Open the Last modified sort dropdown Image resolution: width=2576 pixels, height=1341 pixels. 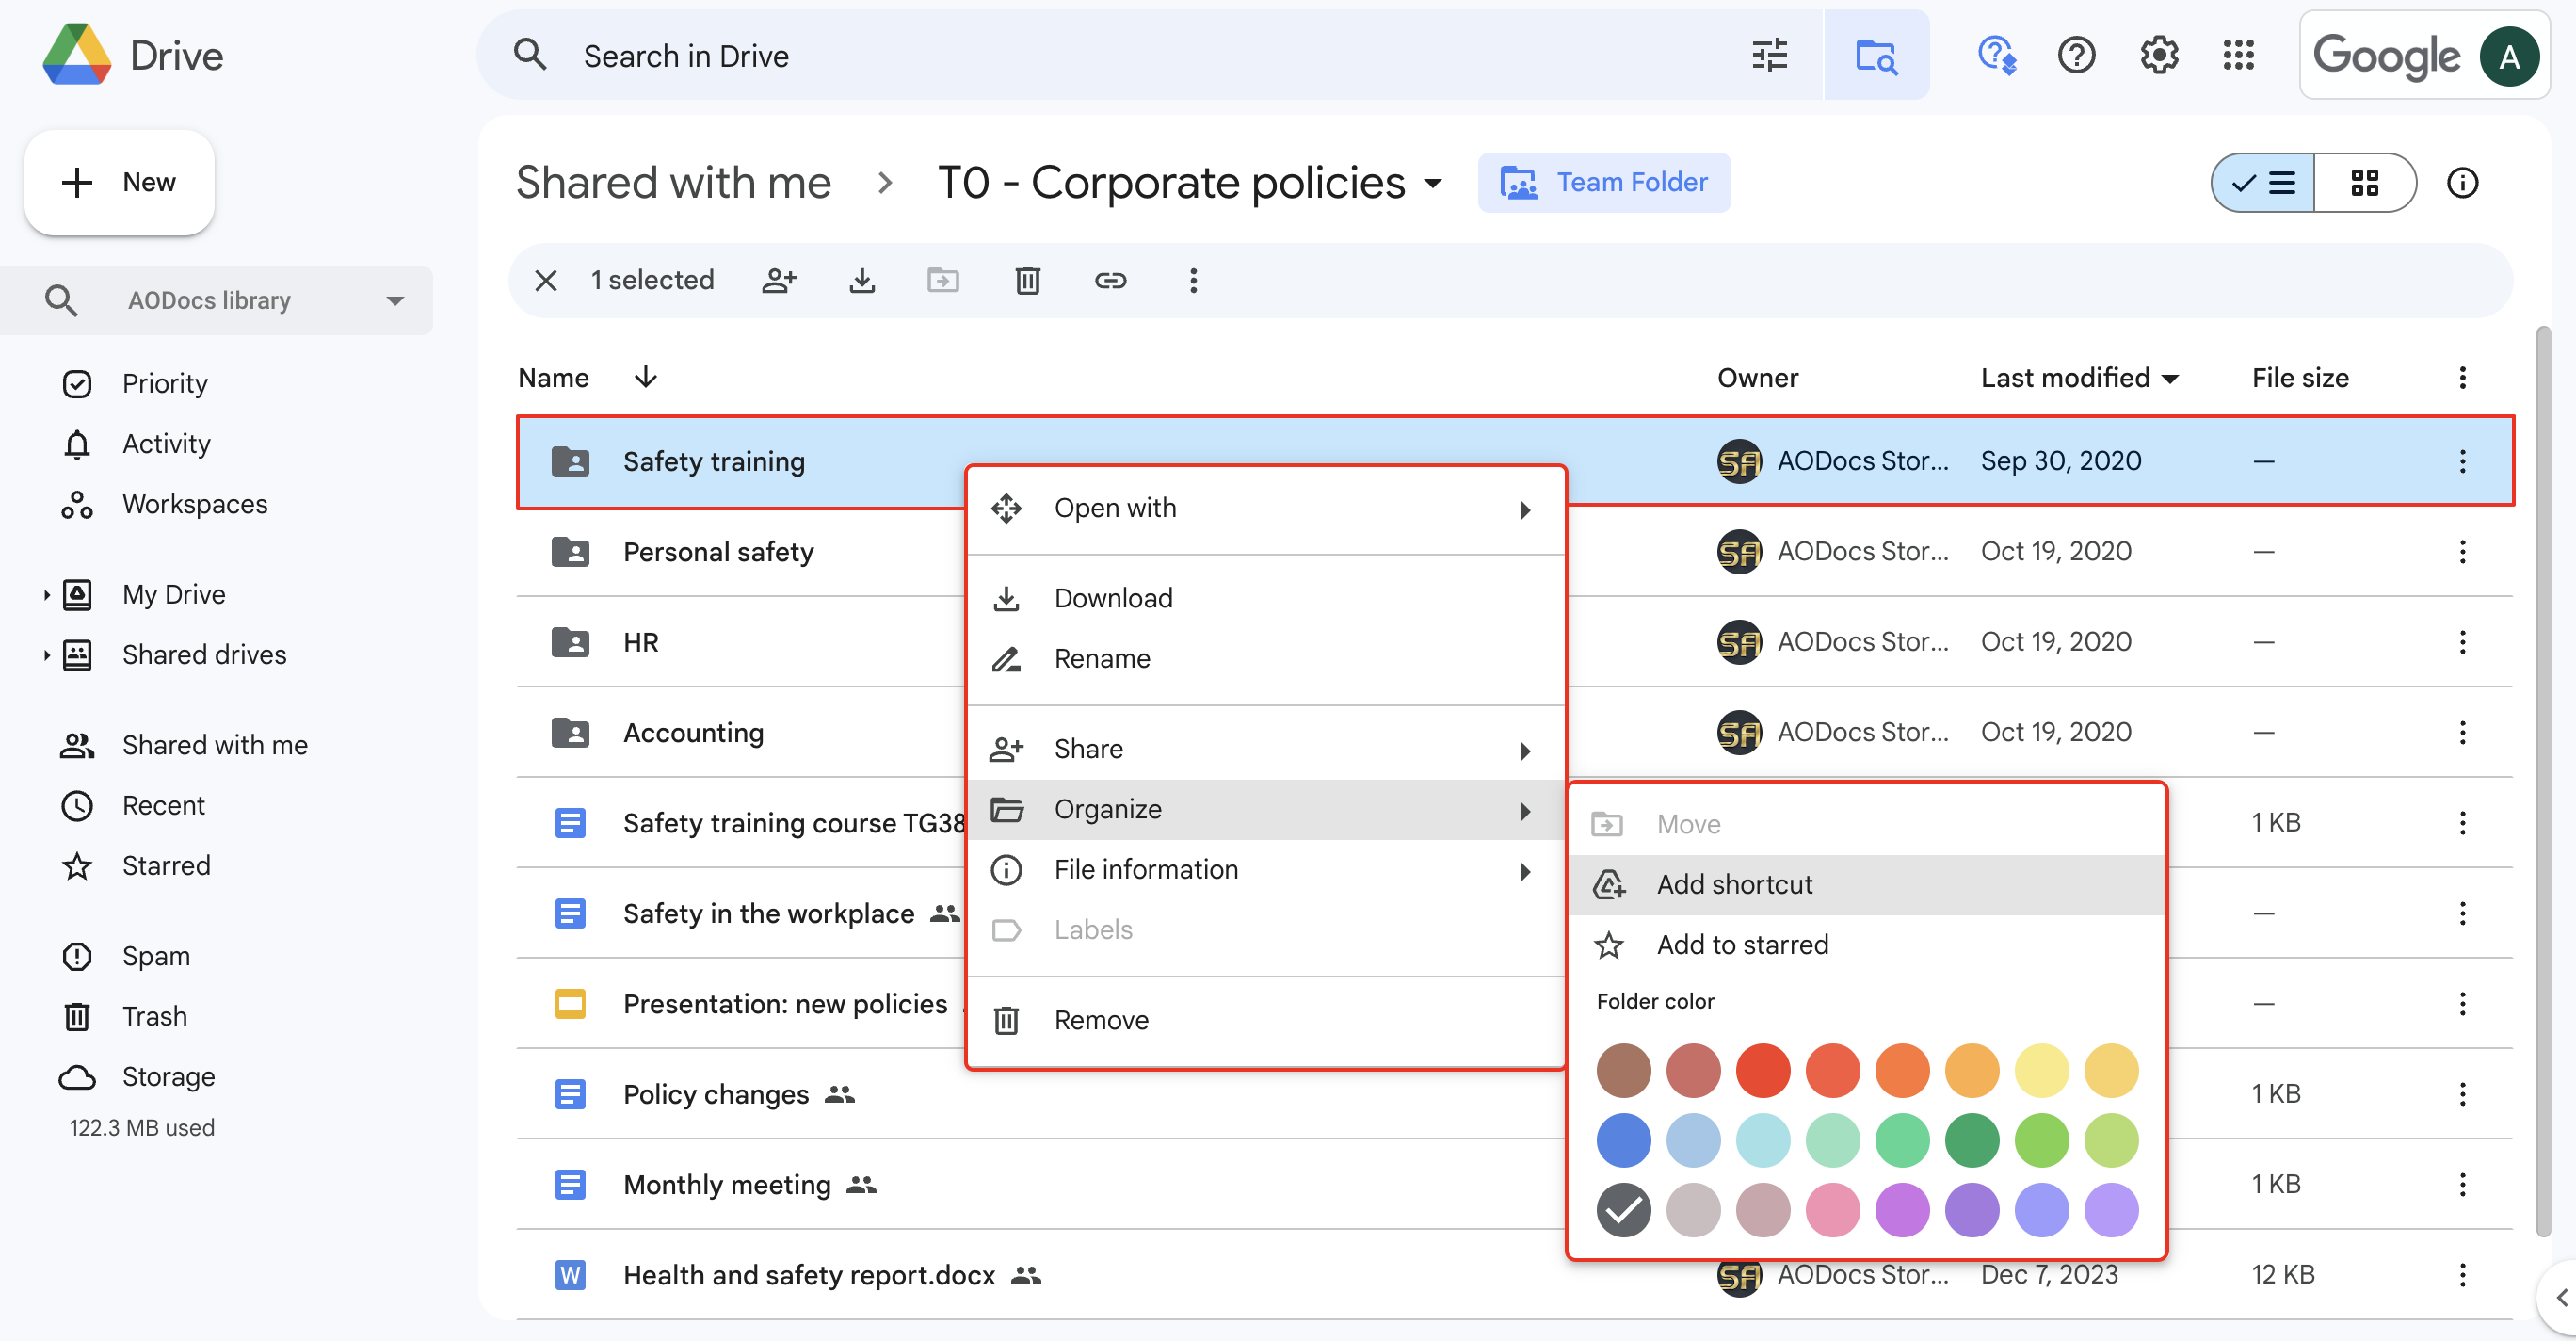(2169, 379)
